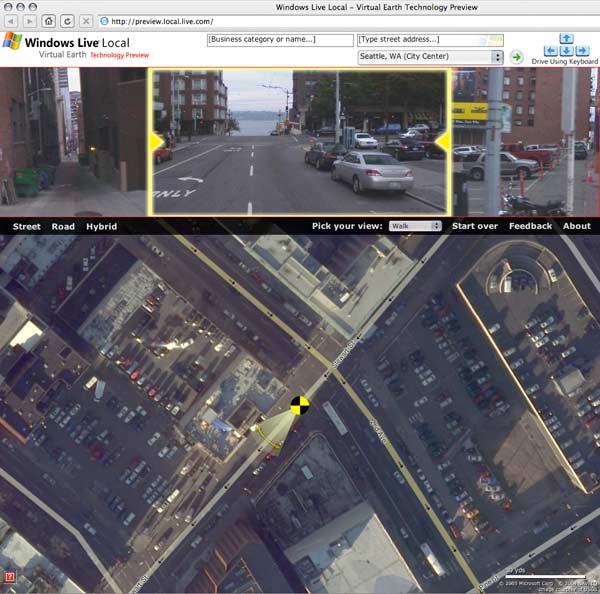Switch to Hybrid map view
The image size is (600, 594).
click(x=101, y=226)
